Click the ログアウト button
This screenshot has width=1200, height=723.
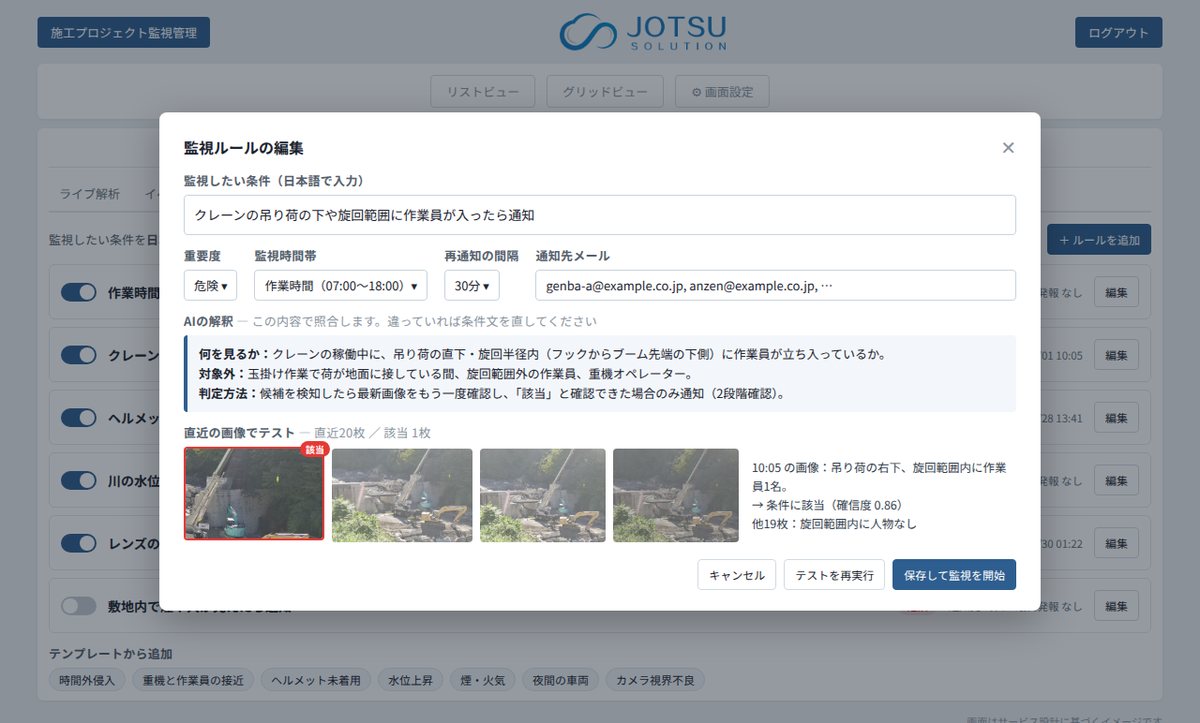(x=1118, y=32)
